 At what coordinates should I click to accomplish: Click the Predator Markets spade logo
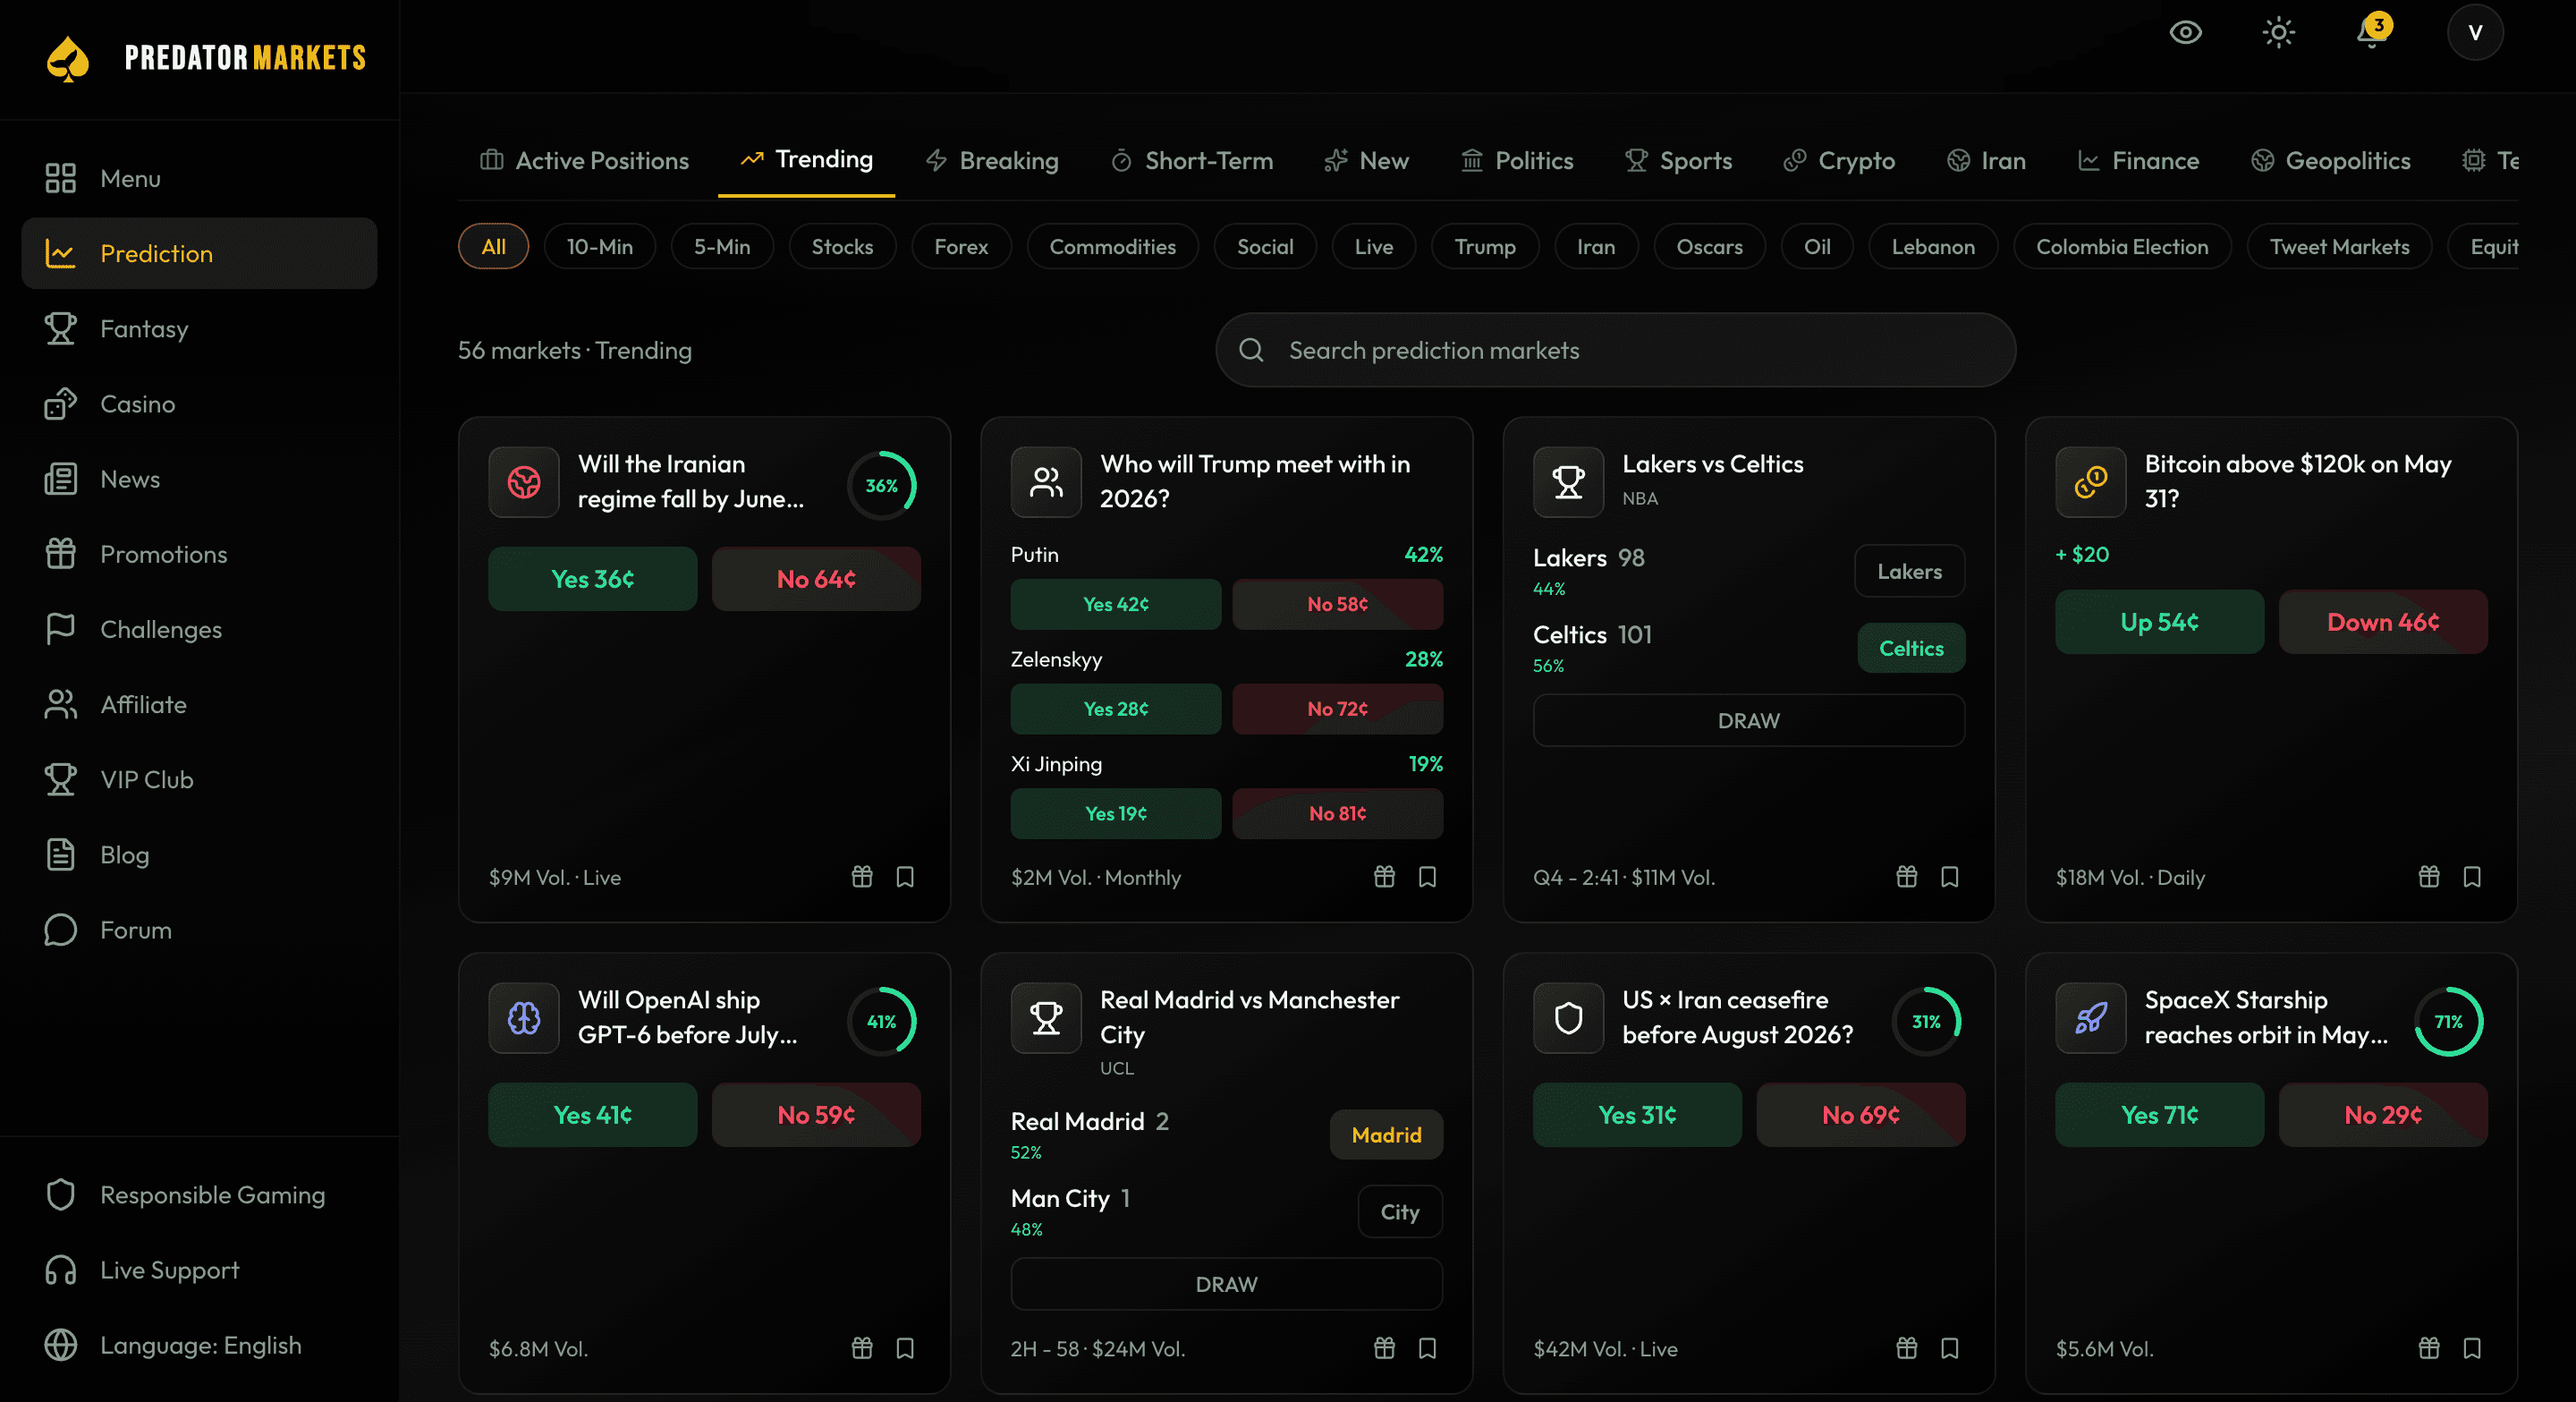(68, 58)
